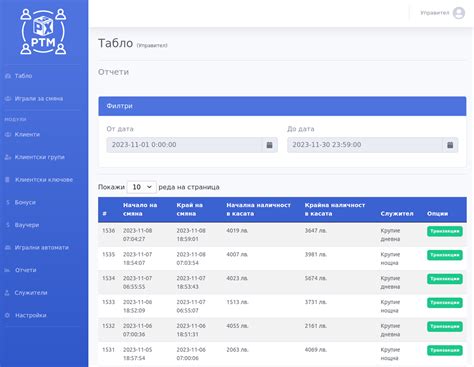Click the Игрални автомати sidebar icon
The width and height of the screenshot is (474, 367).
[x=8, y=247]
